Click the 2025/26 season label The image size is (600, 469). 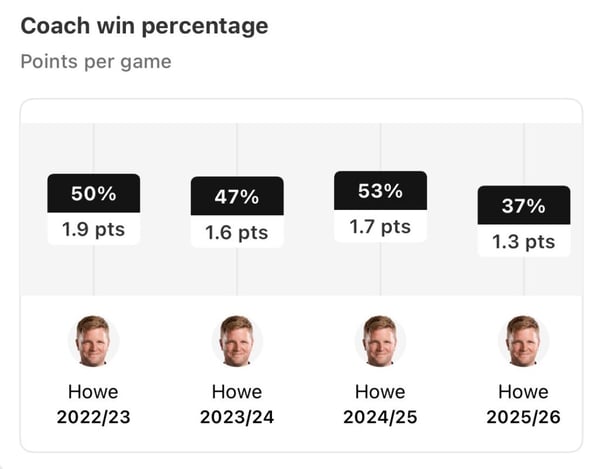(x=524, y=415)
